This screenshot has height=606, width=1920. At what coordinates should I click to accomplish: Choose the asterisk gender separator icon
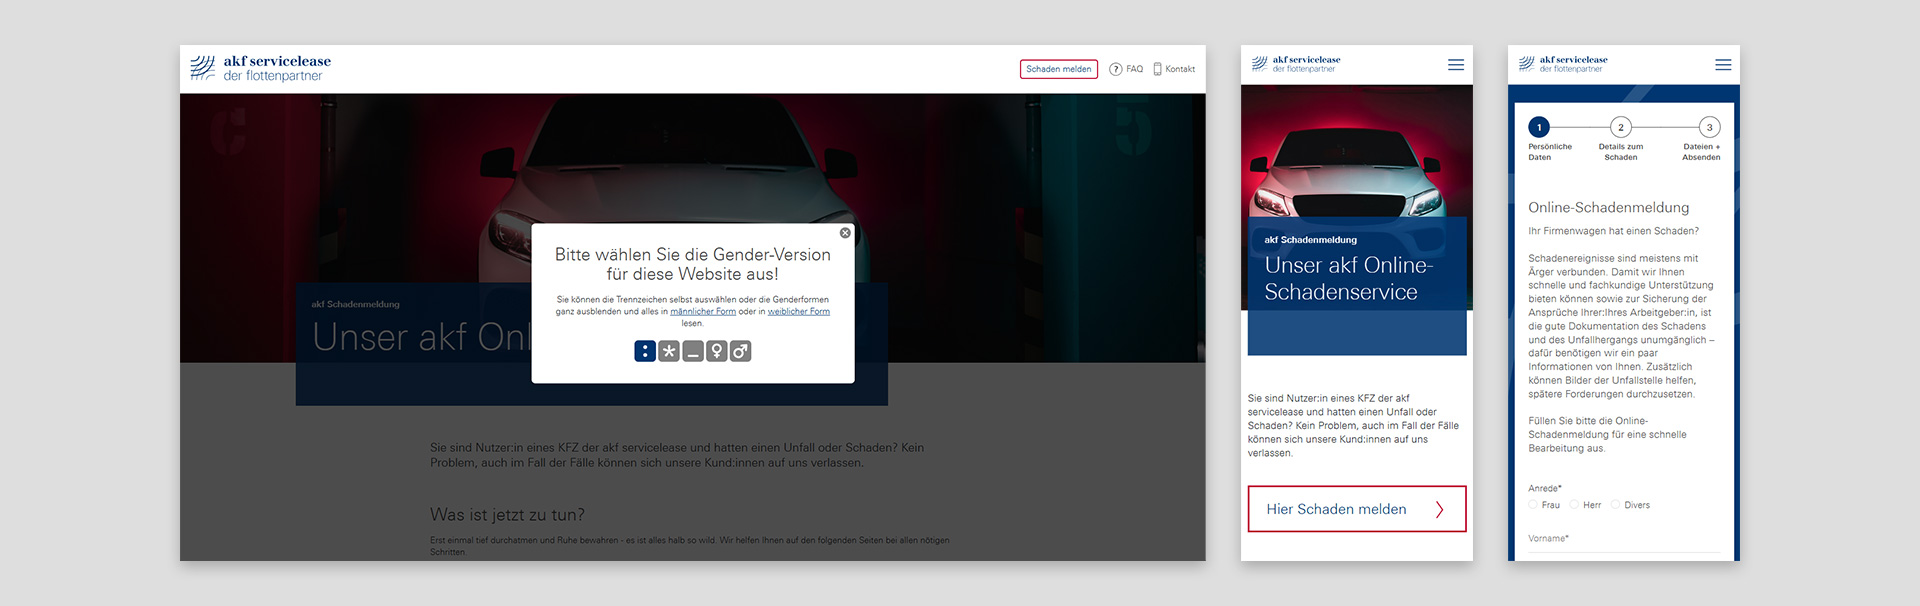[669, 351]
